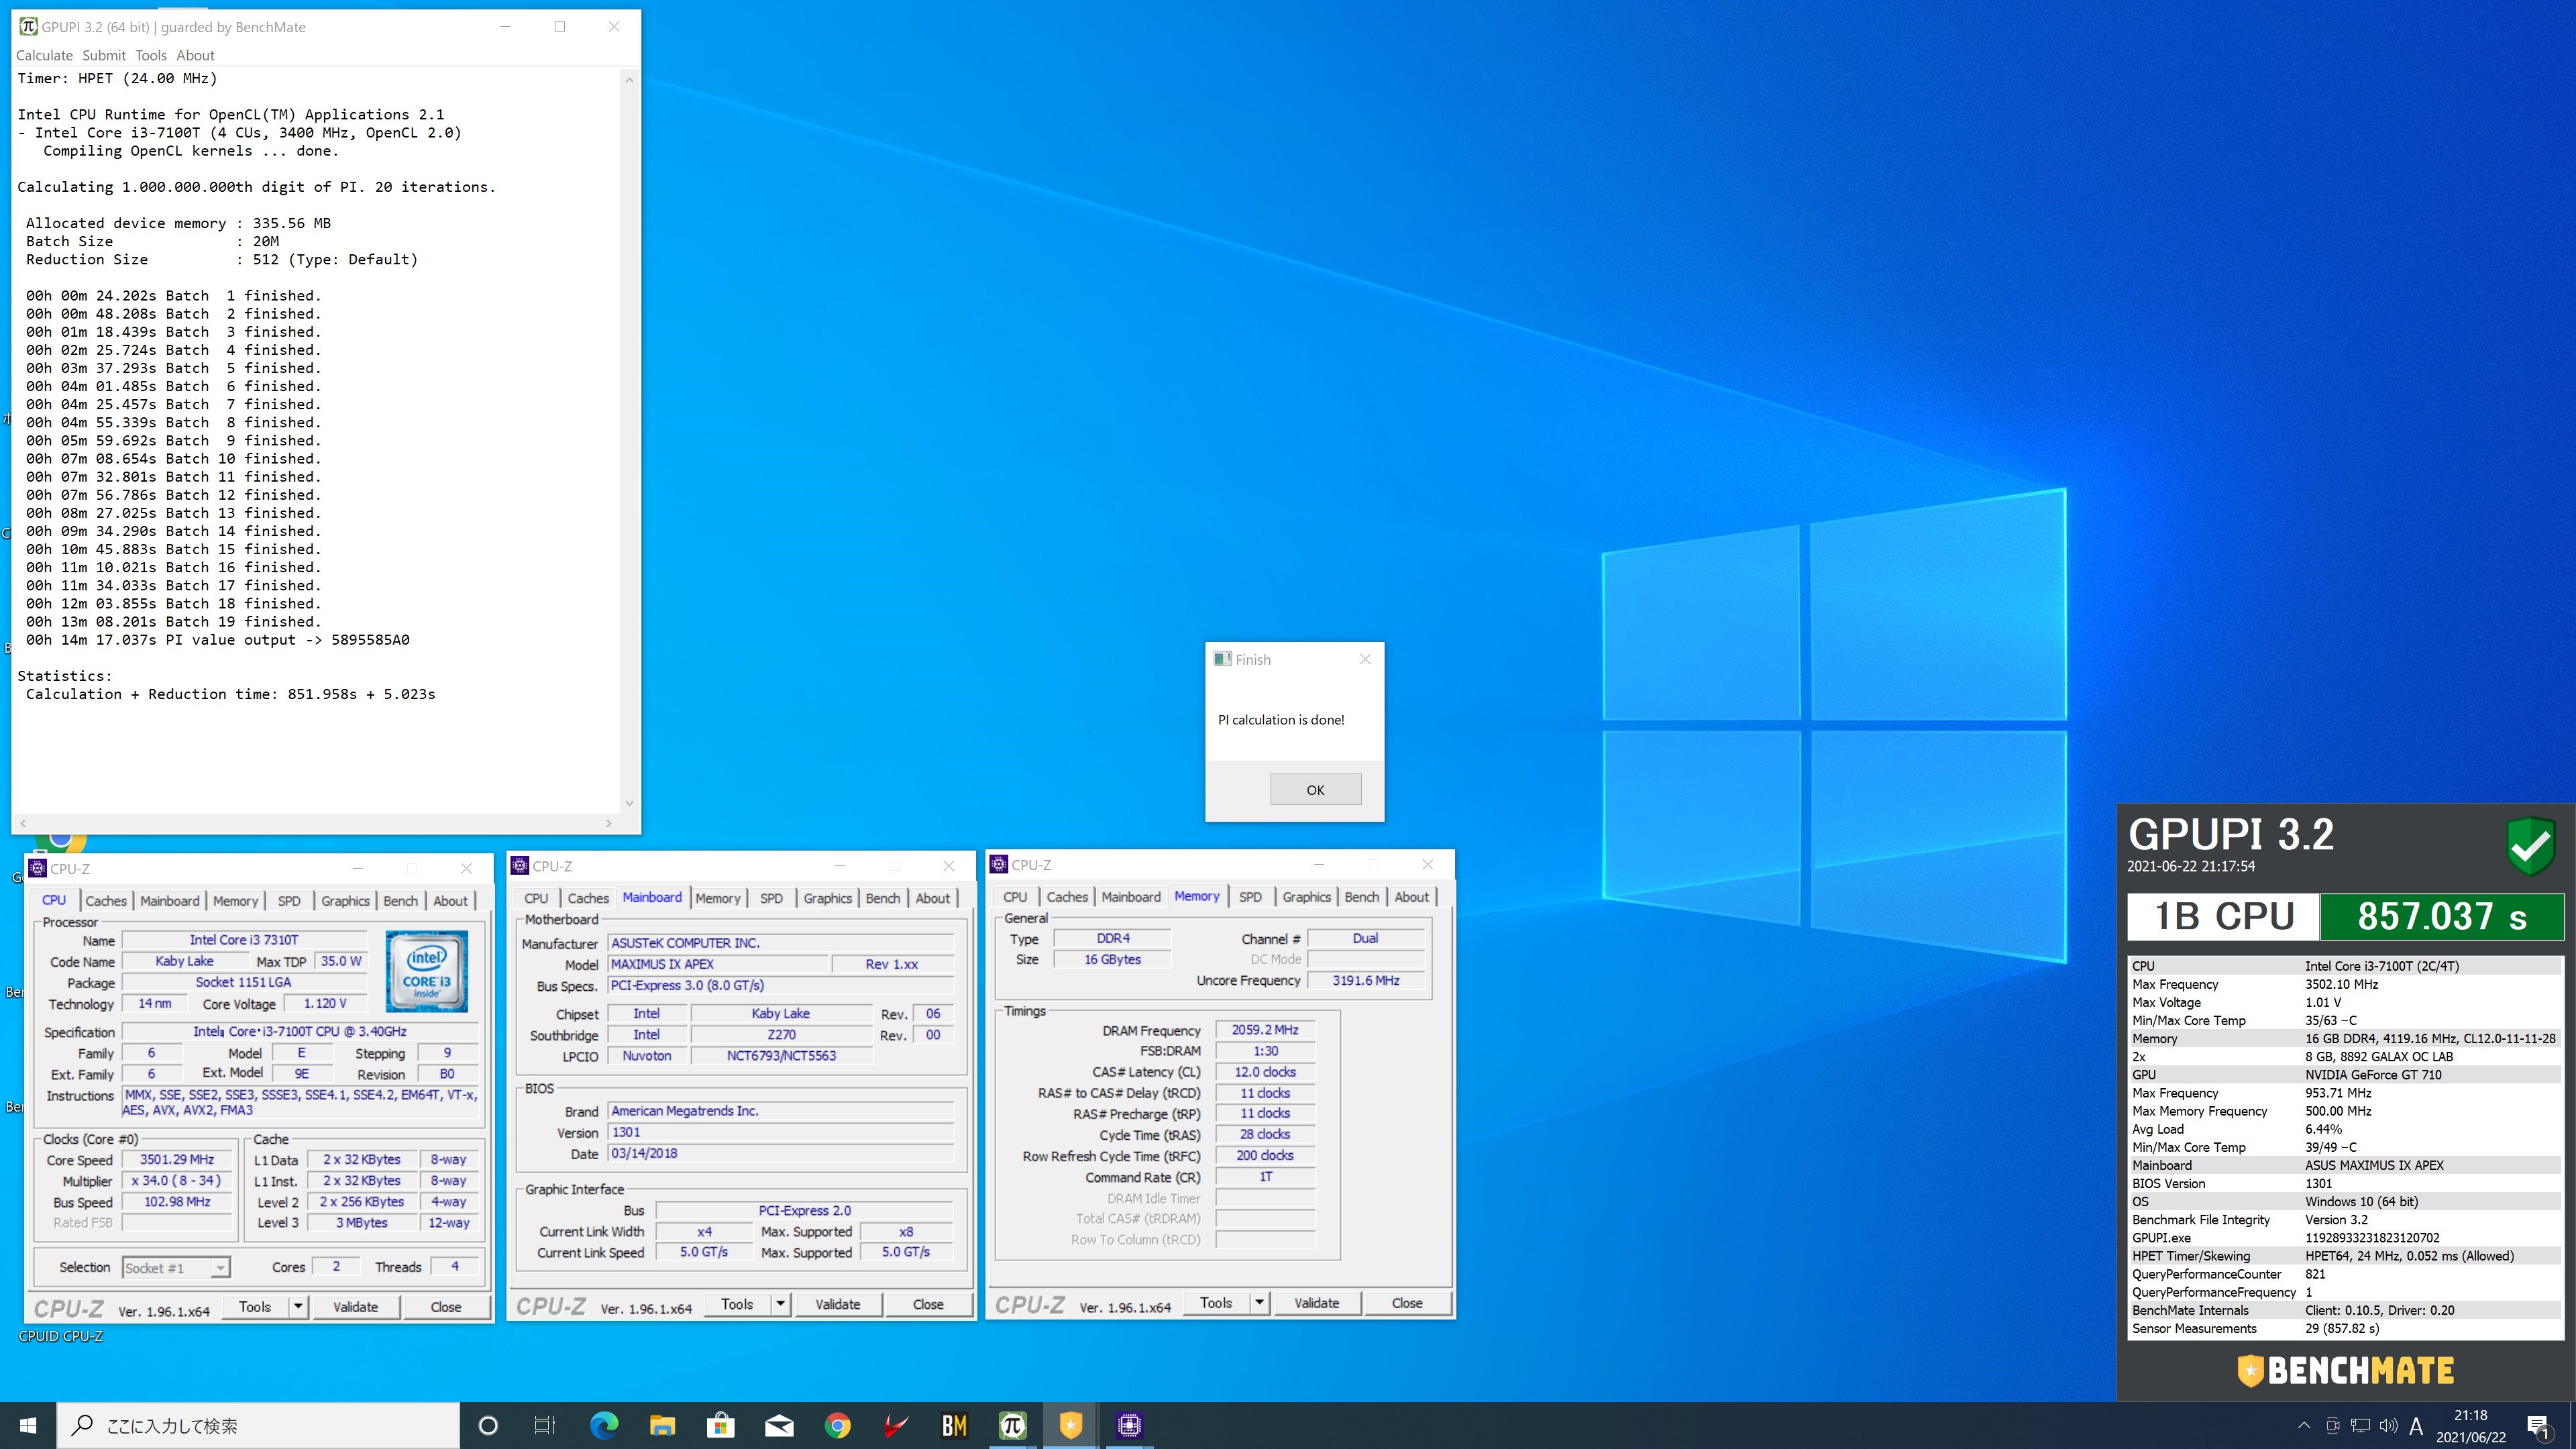Click Close in Mainboard CPU-Z window
2576x1449 pixels.
coord(928,1304)
